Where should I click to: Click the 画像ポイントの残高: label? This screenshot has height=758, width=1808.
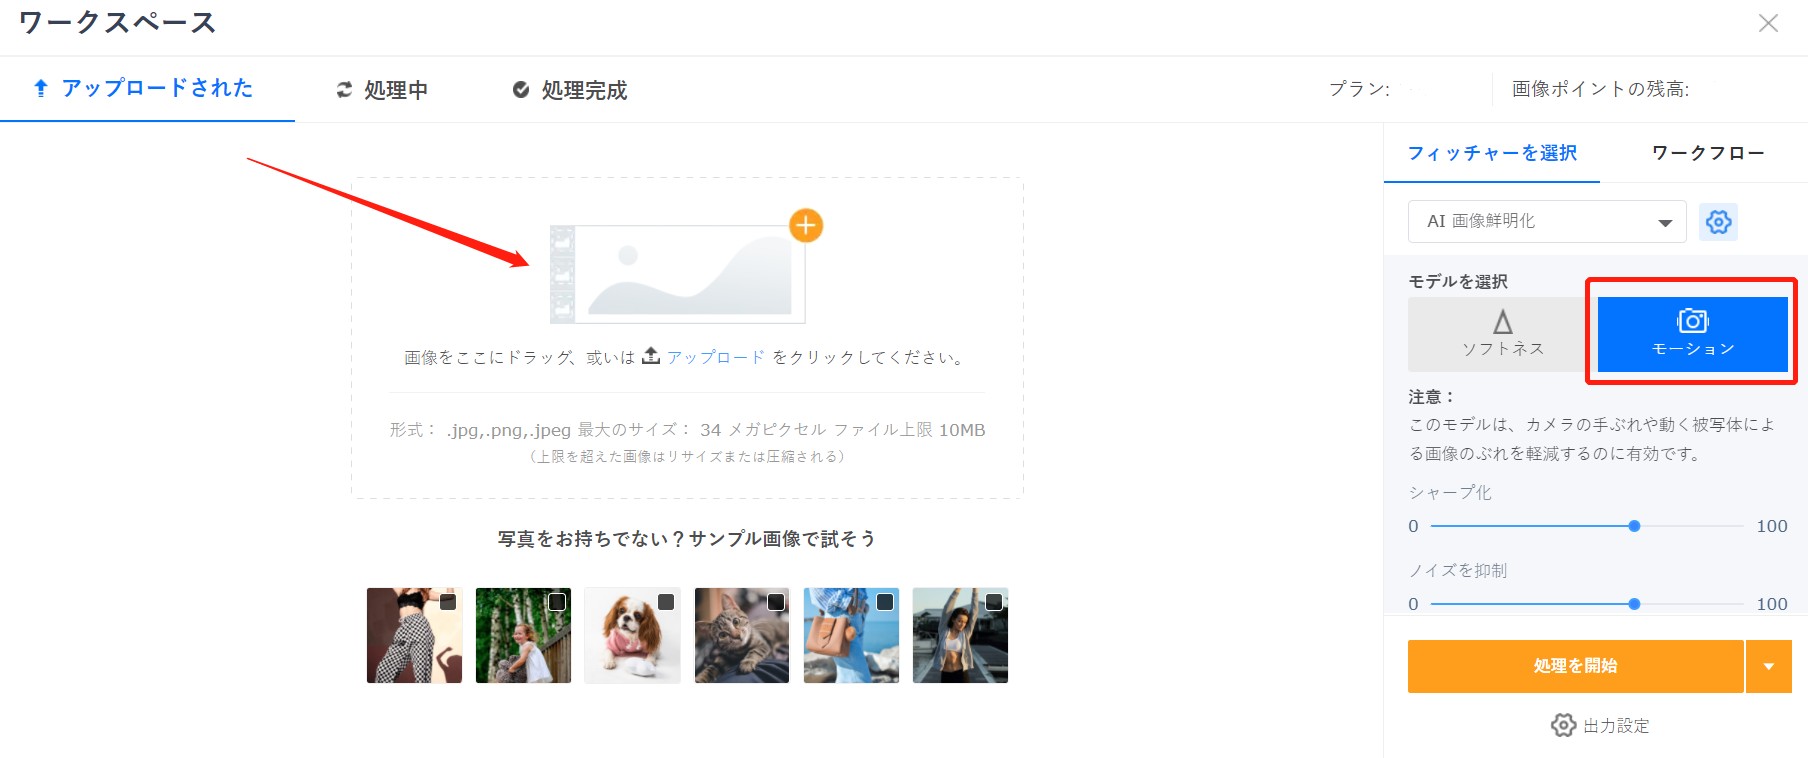tap(1600, 89)
